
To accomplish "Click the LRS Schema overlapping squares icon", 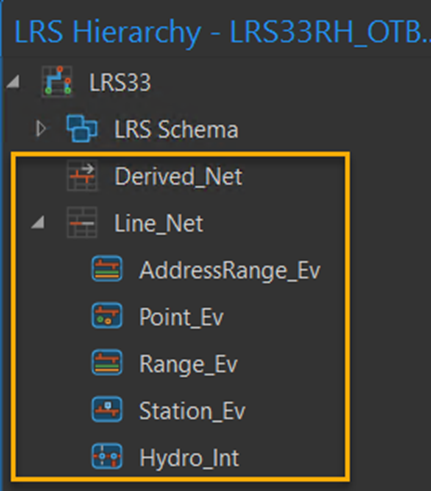I will pos(82,129).
